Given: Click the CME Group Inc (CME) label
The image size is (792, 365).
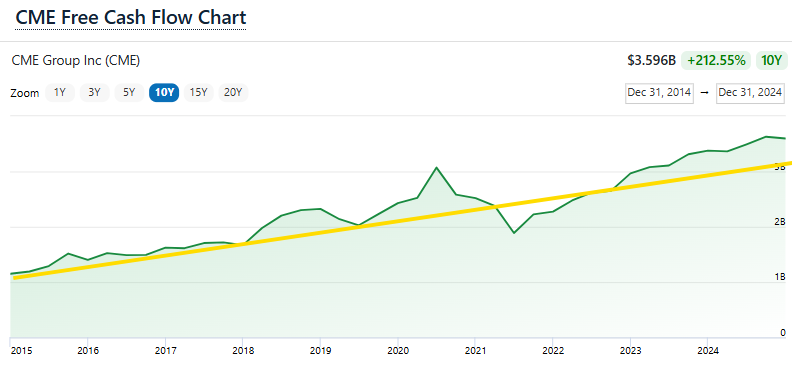Looking at the screenshot, I should pyautogui.click(x=75, y=61).
